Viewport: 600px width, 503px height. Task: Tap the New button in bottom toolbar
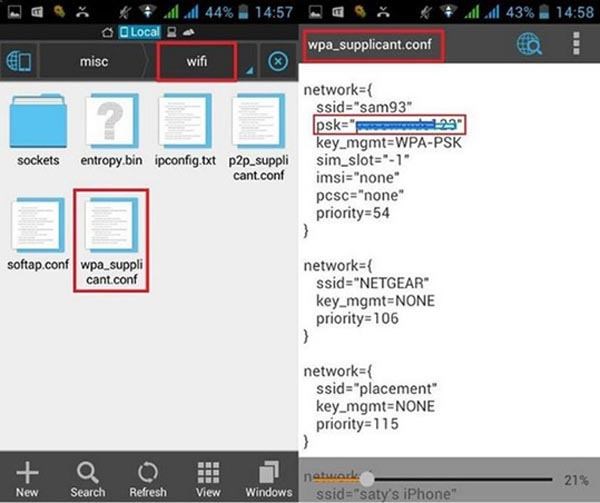27,479
